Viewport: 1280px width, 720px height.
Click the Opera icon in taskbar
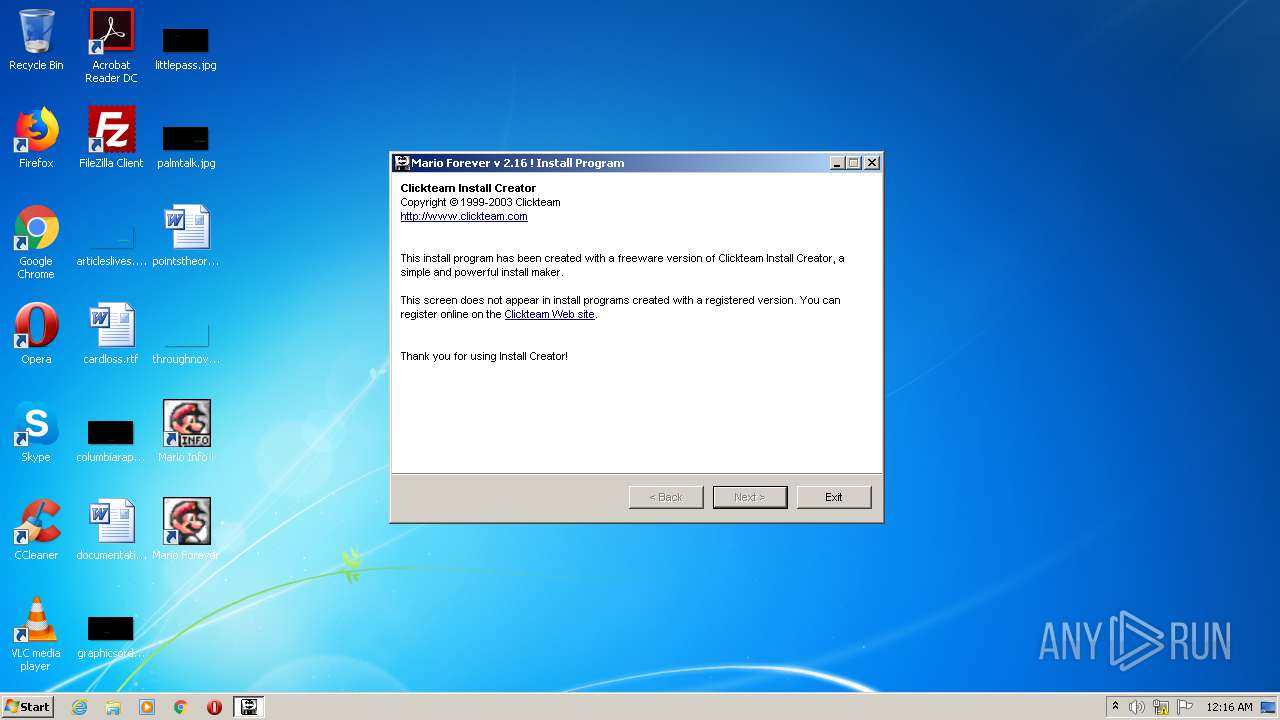coord(214,707)
